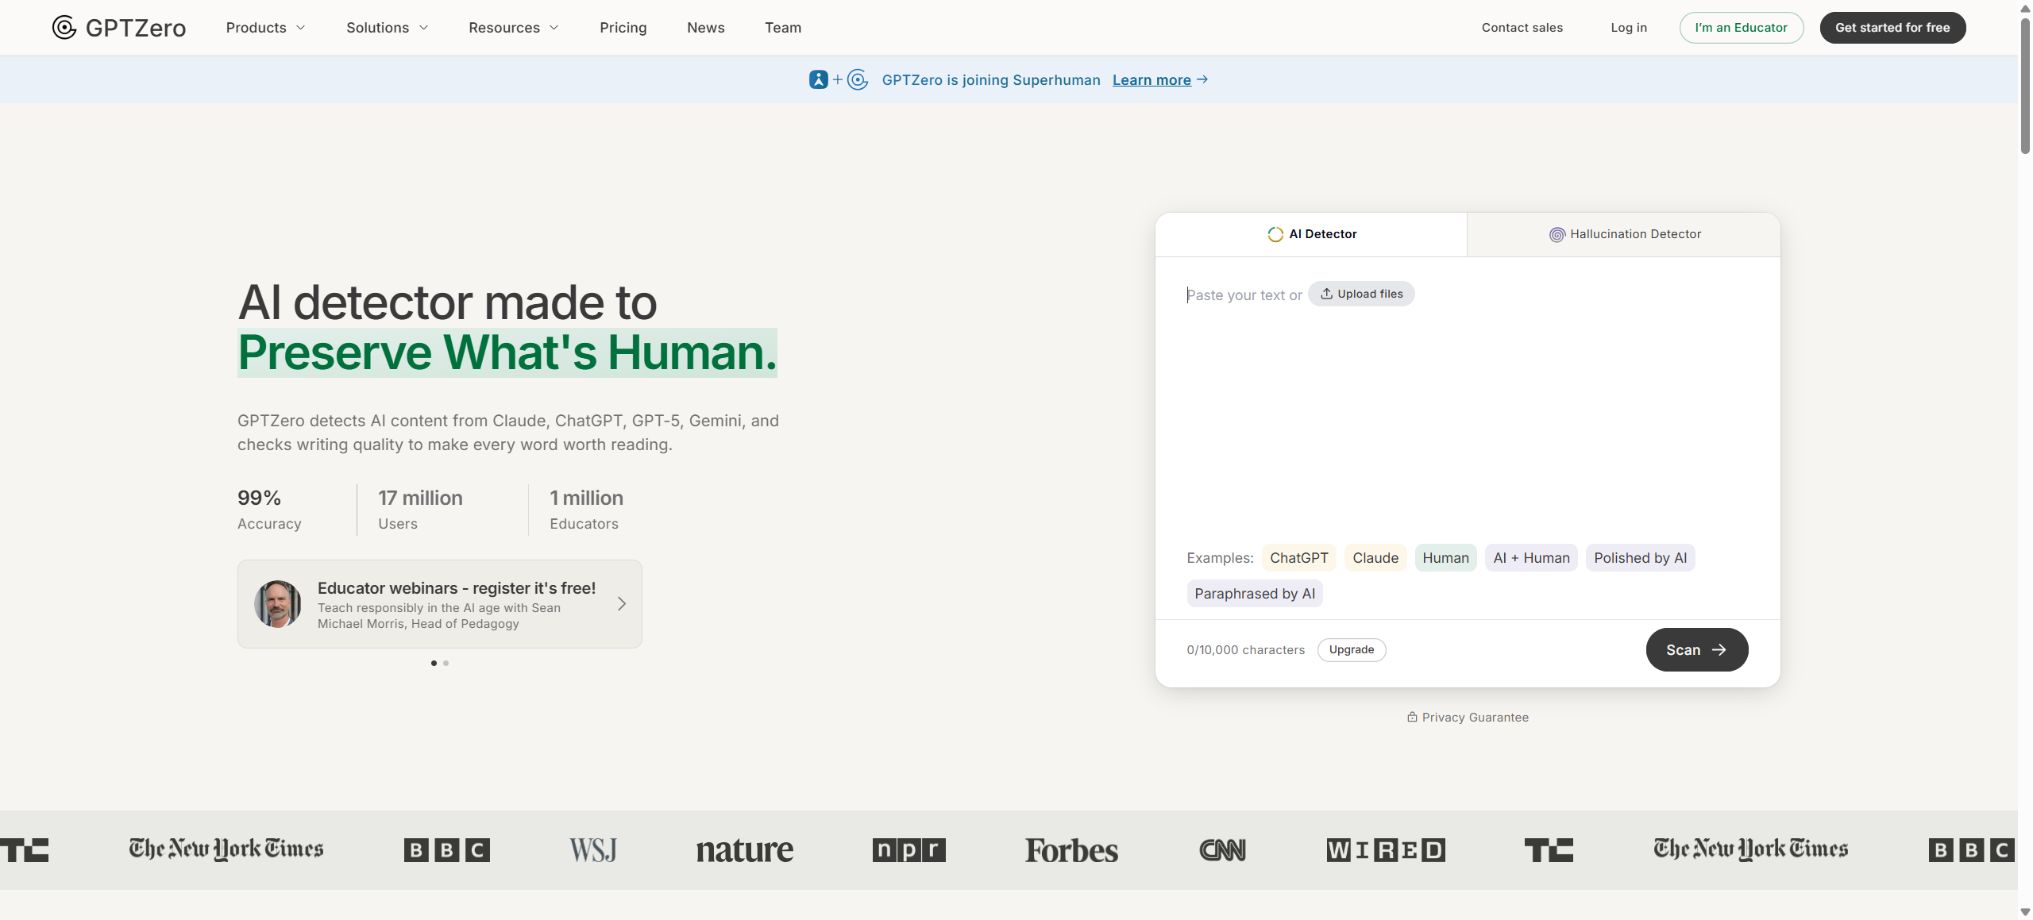
Task: Click Sean Michael Morris profile photo
Action: [x=278, y=604]
